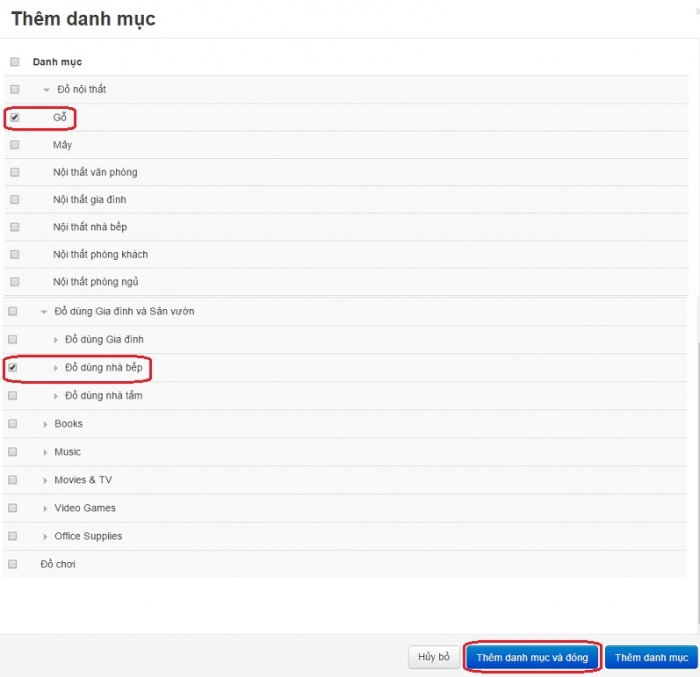Select the Books label

pos(68,424)
